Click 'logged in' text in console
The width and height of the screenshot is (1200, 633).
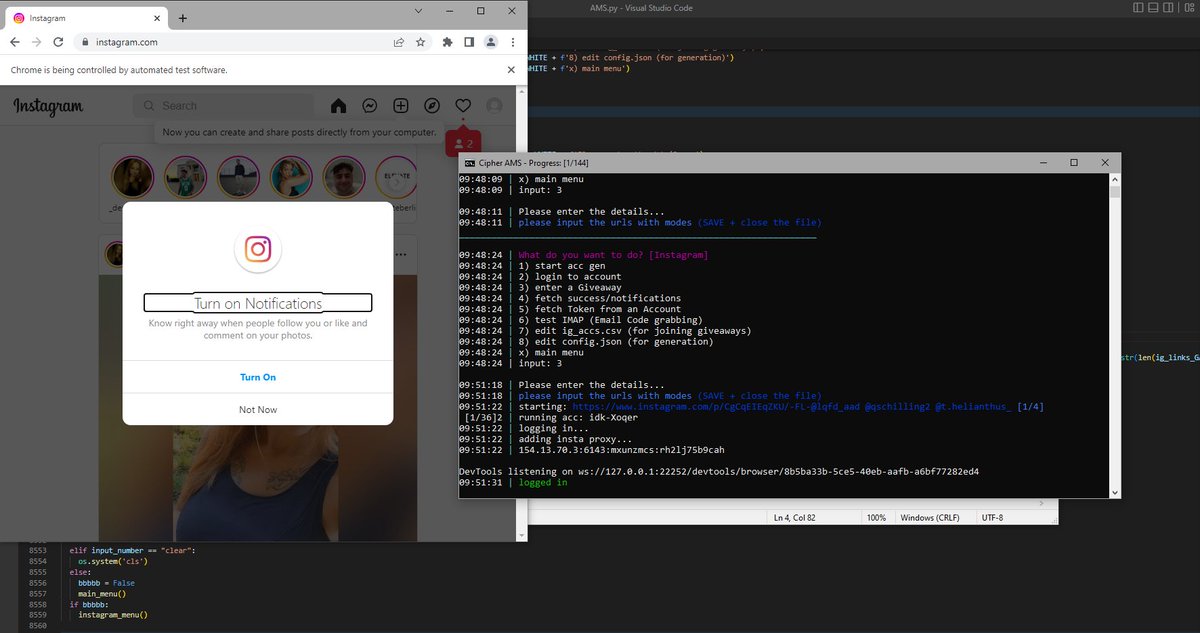pyautogui.click(x=543, y=483)
